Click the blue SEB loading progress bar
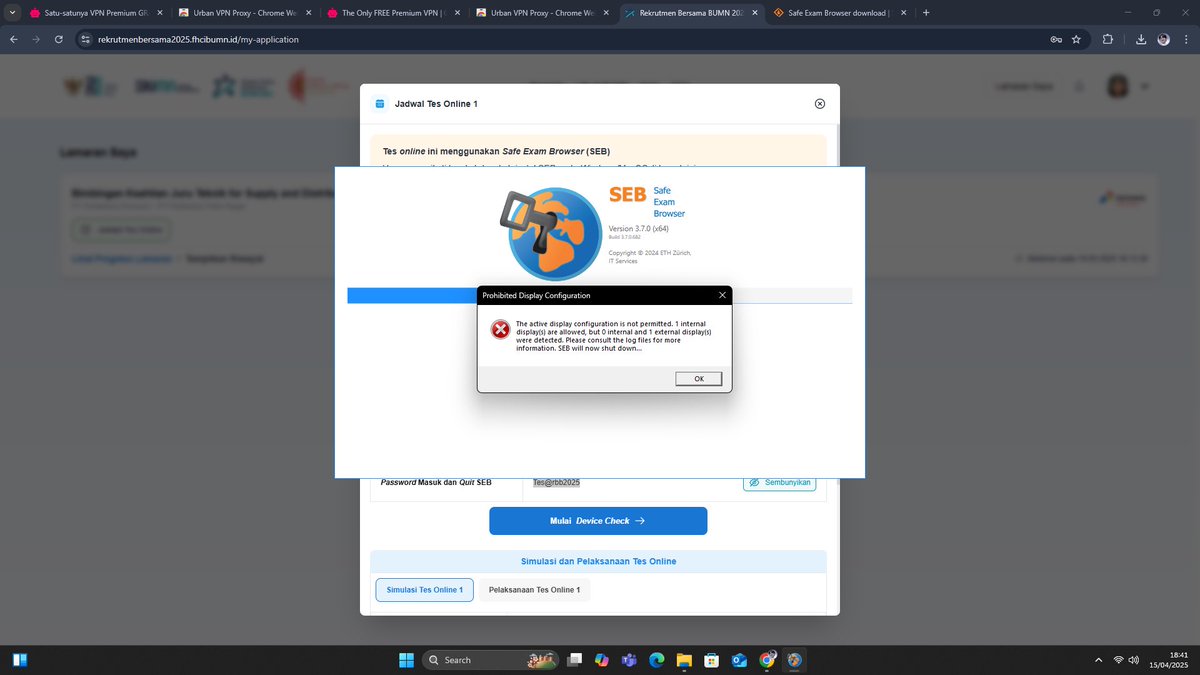This screenshot has width=1200, height=675. tap(413, 295)
